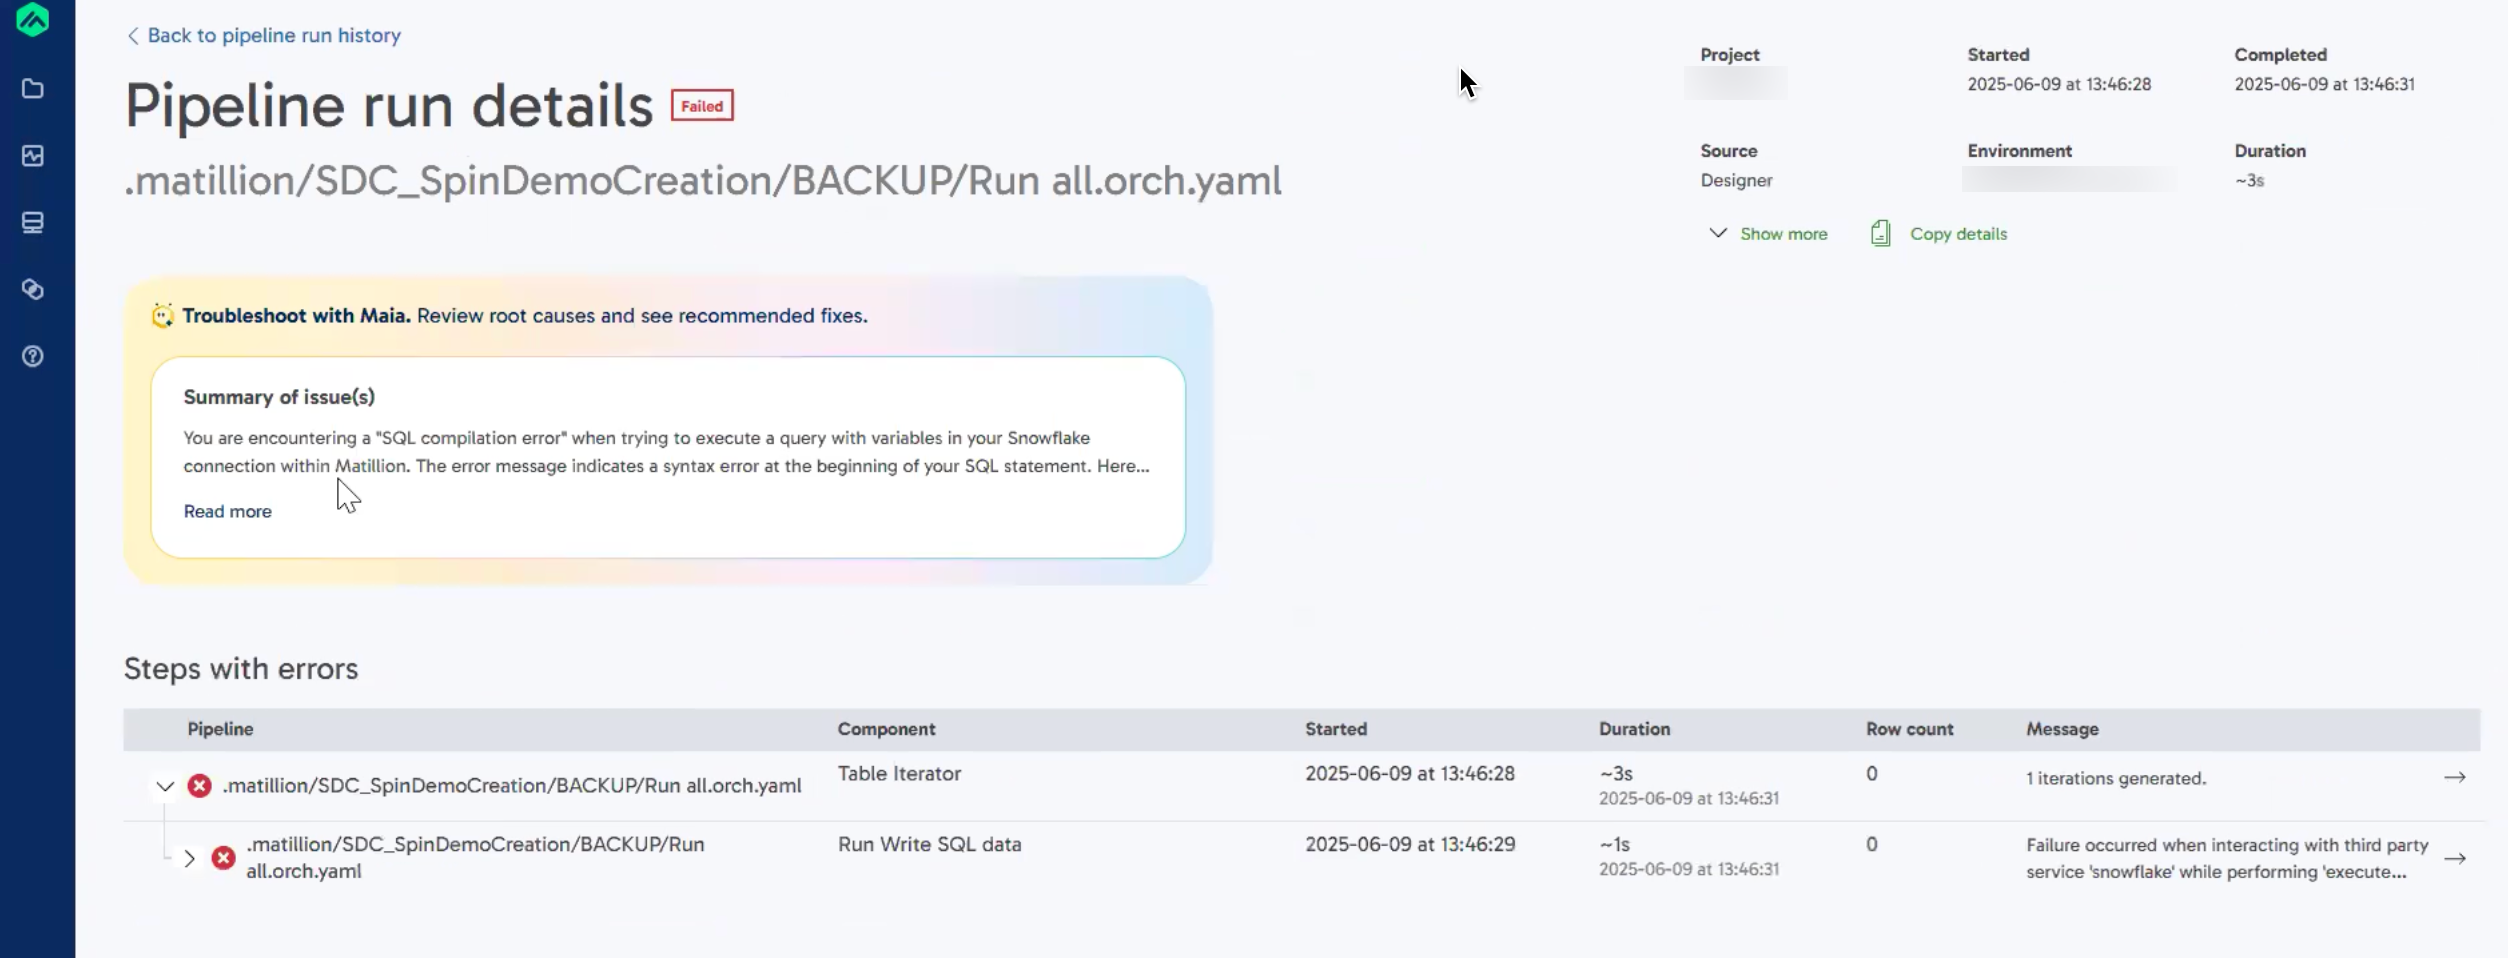Open the help question mark icon
Screen dimensions: 2508x958
coord(33,357)
